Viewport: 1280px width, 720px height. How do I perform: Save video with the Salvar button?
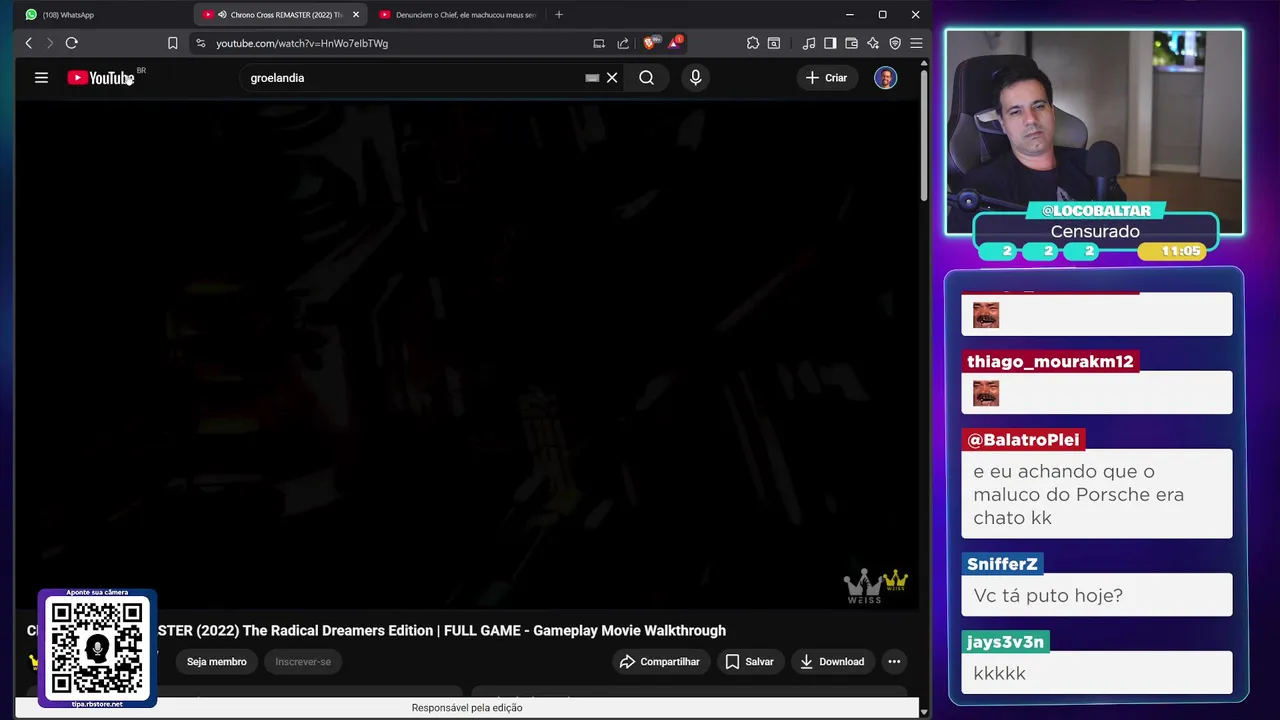tap(750, 662)
